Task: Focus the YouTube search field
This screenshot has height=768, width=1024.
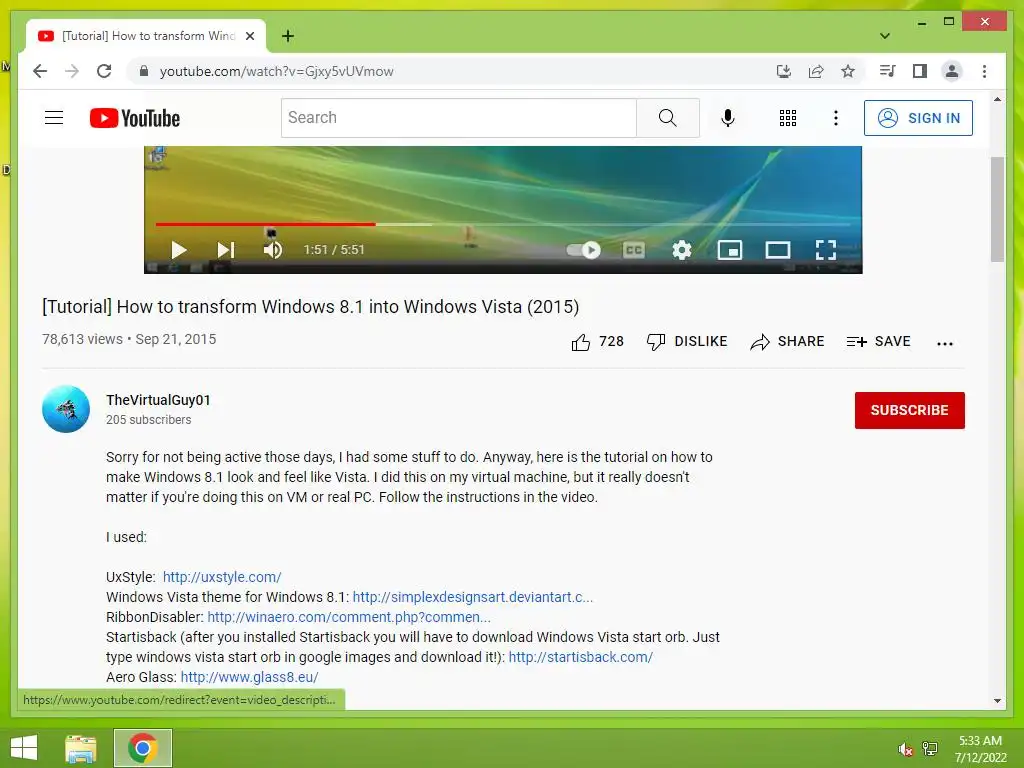Action: pyautogui.click(x=458, y=118)
